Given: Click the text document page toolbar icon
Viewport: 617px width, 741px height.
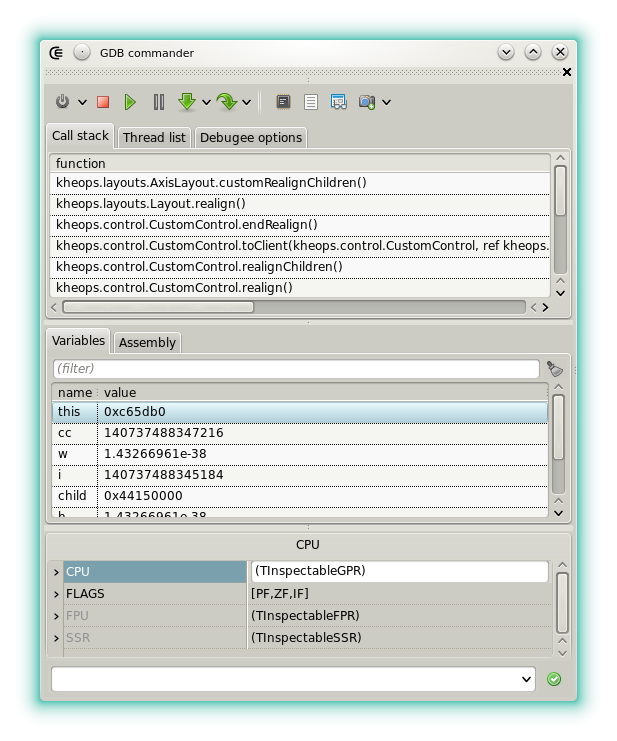Looking at the screenshot, I should [x=311, y=102].
